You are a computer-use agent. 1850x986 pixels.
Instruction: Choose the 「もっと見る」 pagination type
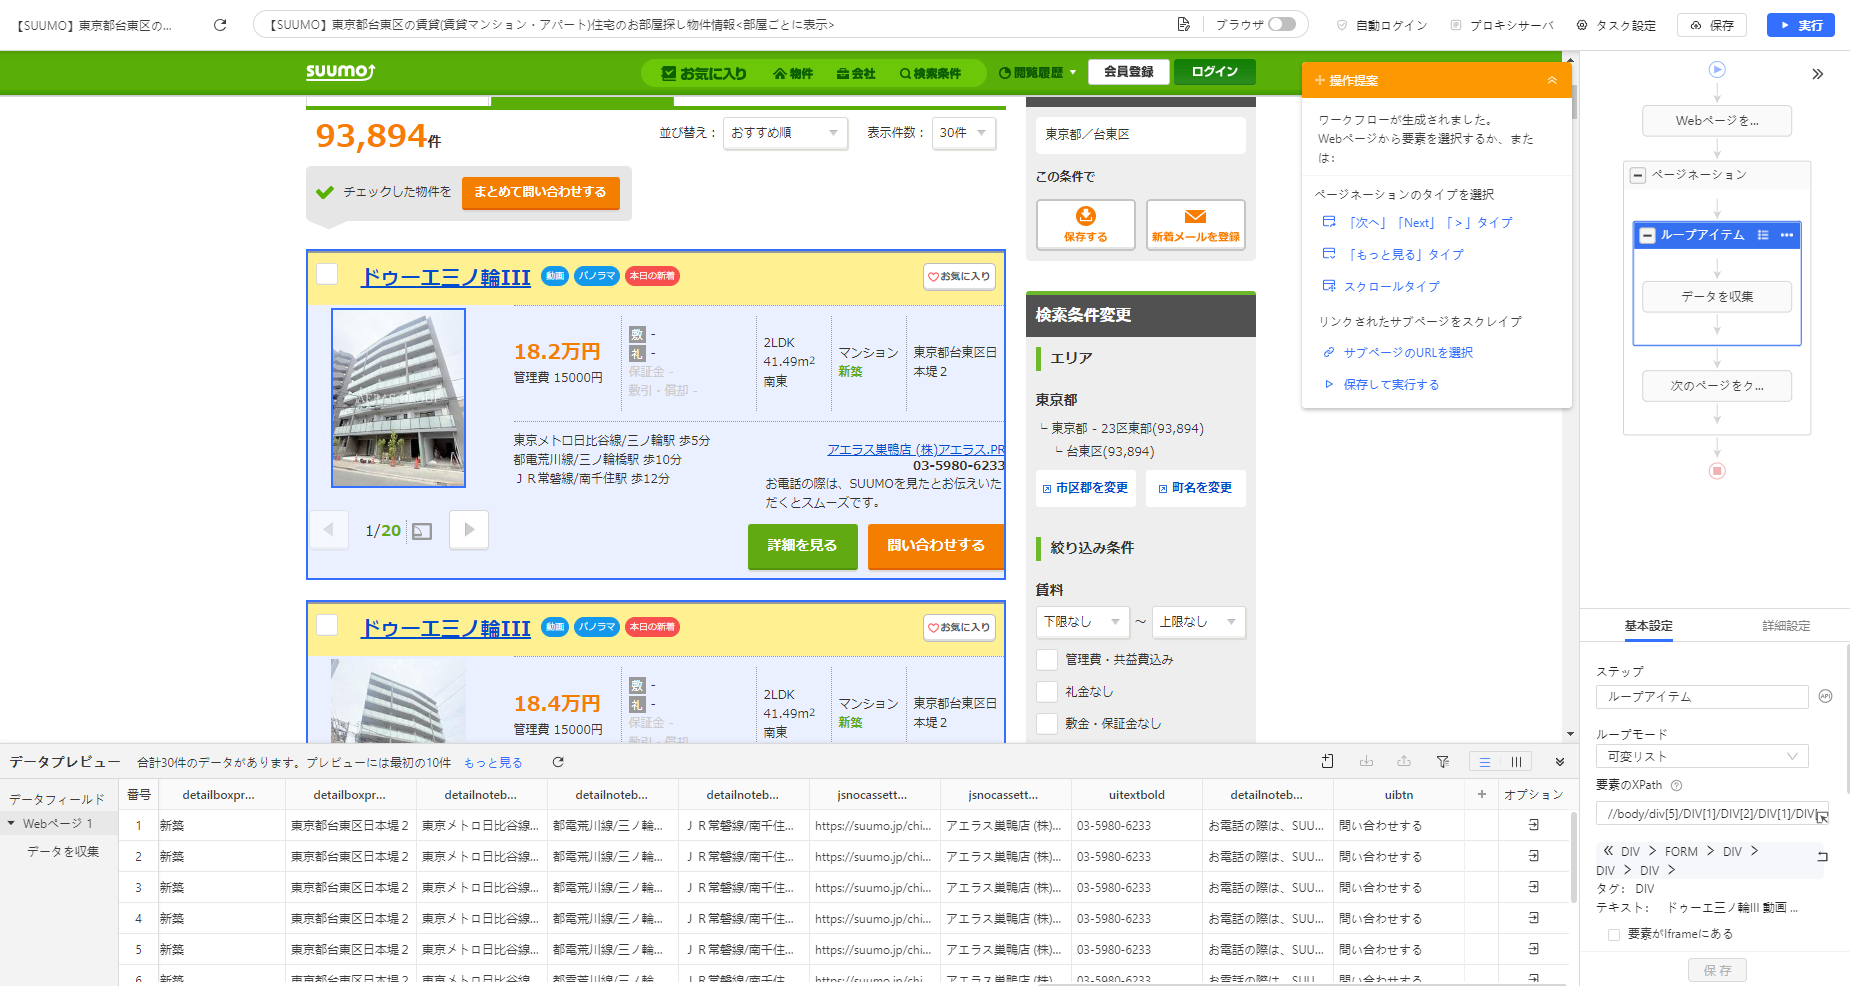pos(1405,255)
